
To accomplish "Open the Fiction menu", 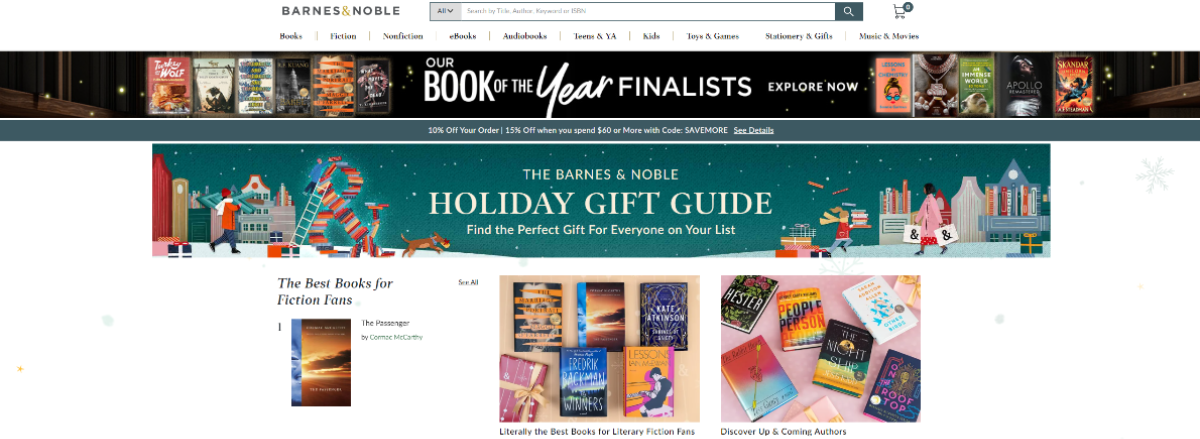I will 343,36.
